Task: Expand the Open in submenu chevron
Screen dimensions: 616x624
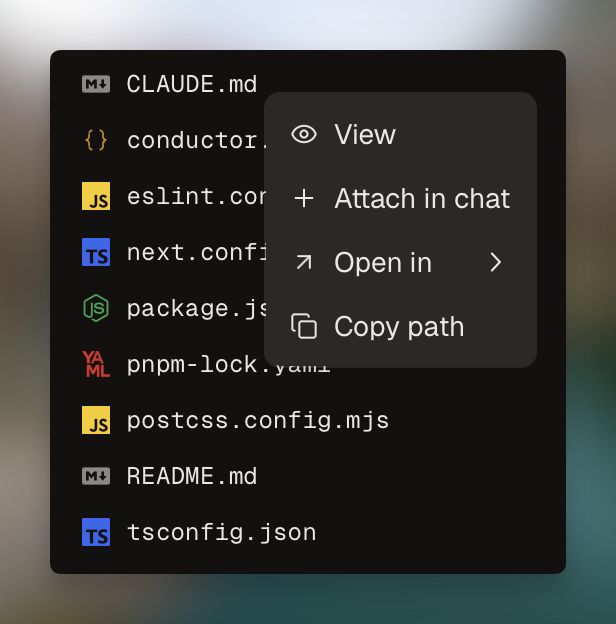Action: 495,262
